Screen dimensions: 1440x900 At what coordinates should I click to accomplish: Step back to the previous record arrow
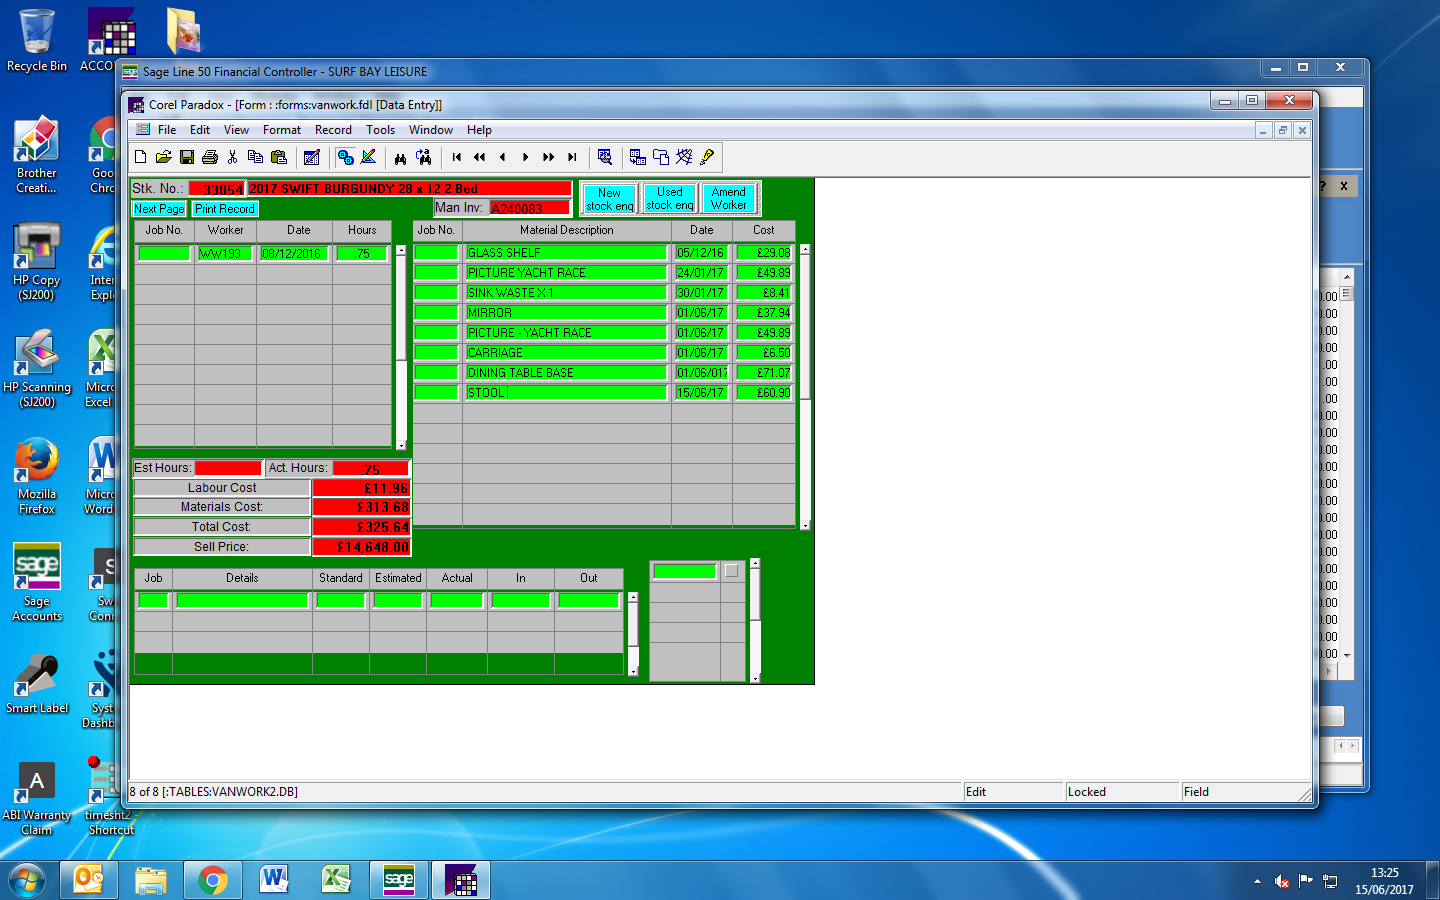coord(503,157)
